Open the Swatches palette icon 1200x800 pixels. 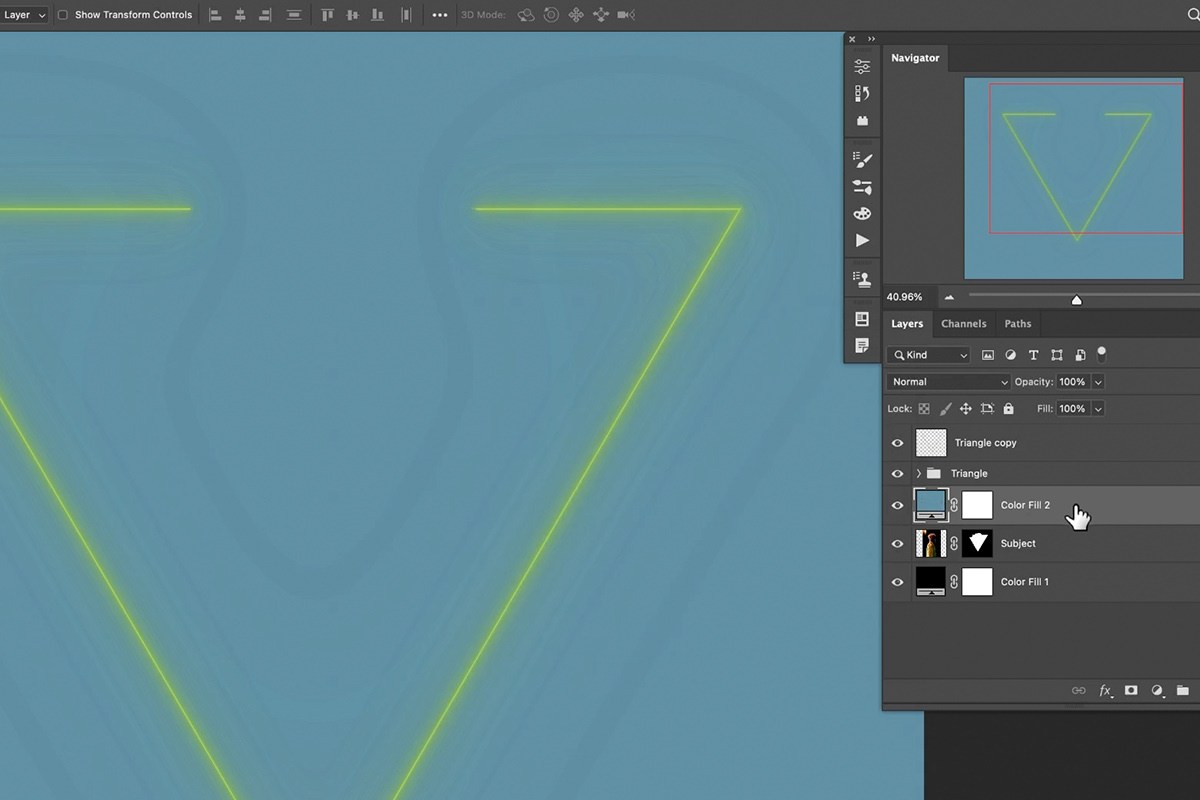click(862, 214)
